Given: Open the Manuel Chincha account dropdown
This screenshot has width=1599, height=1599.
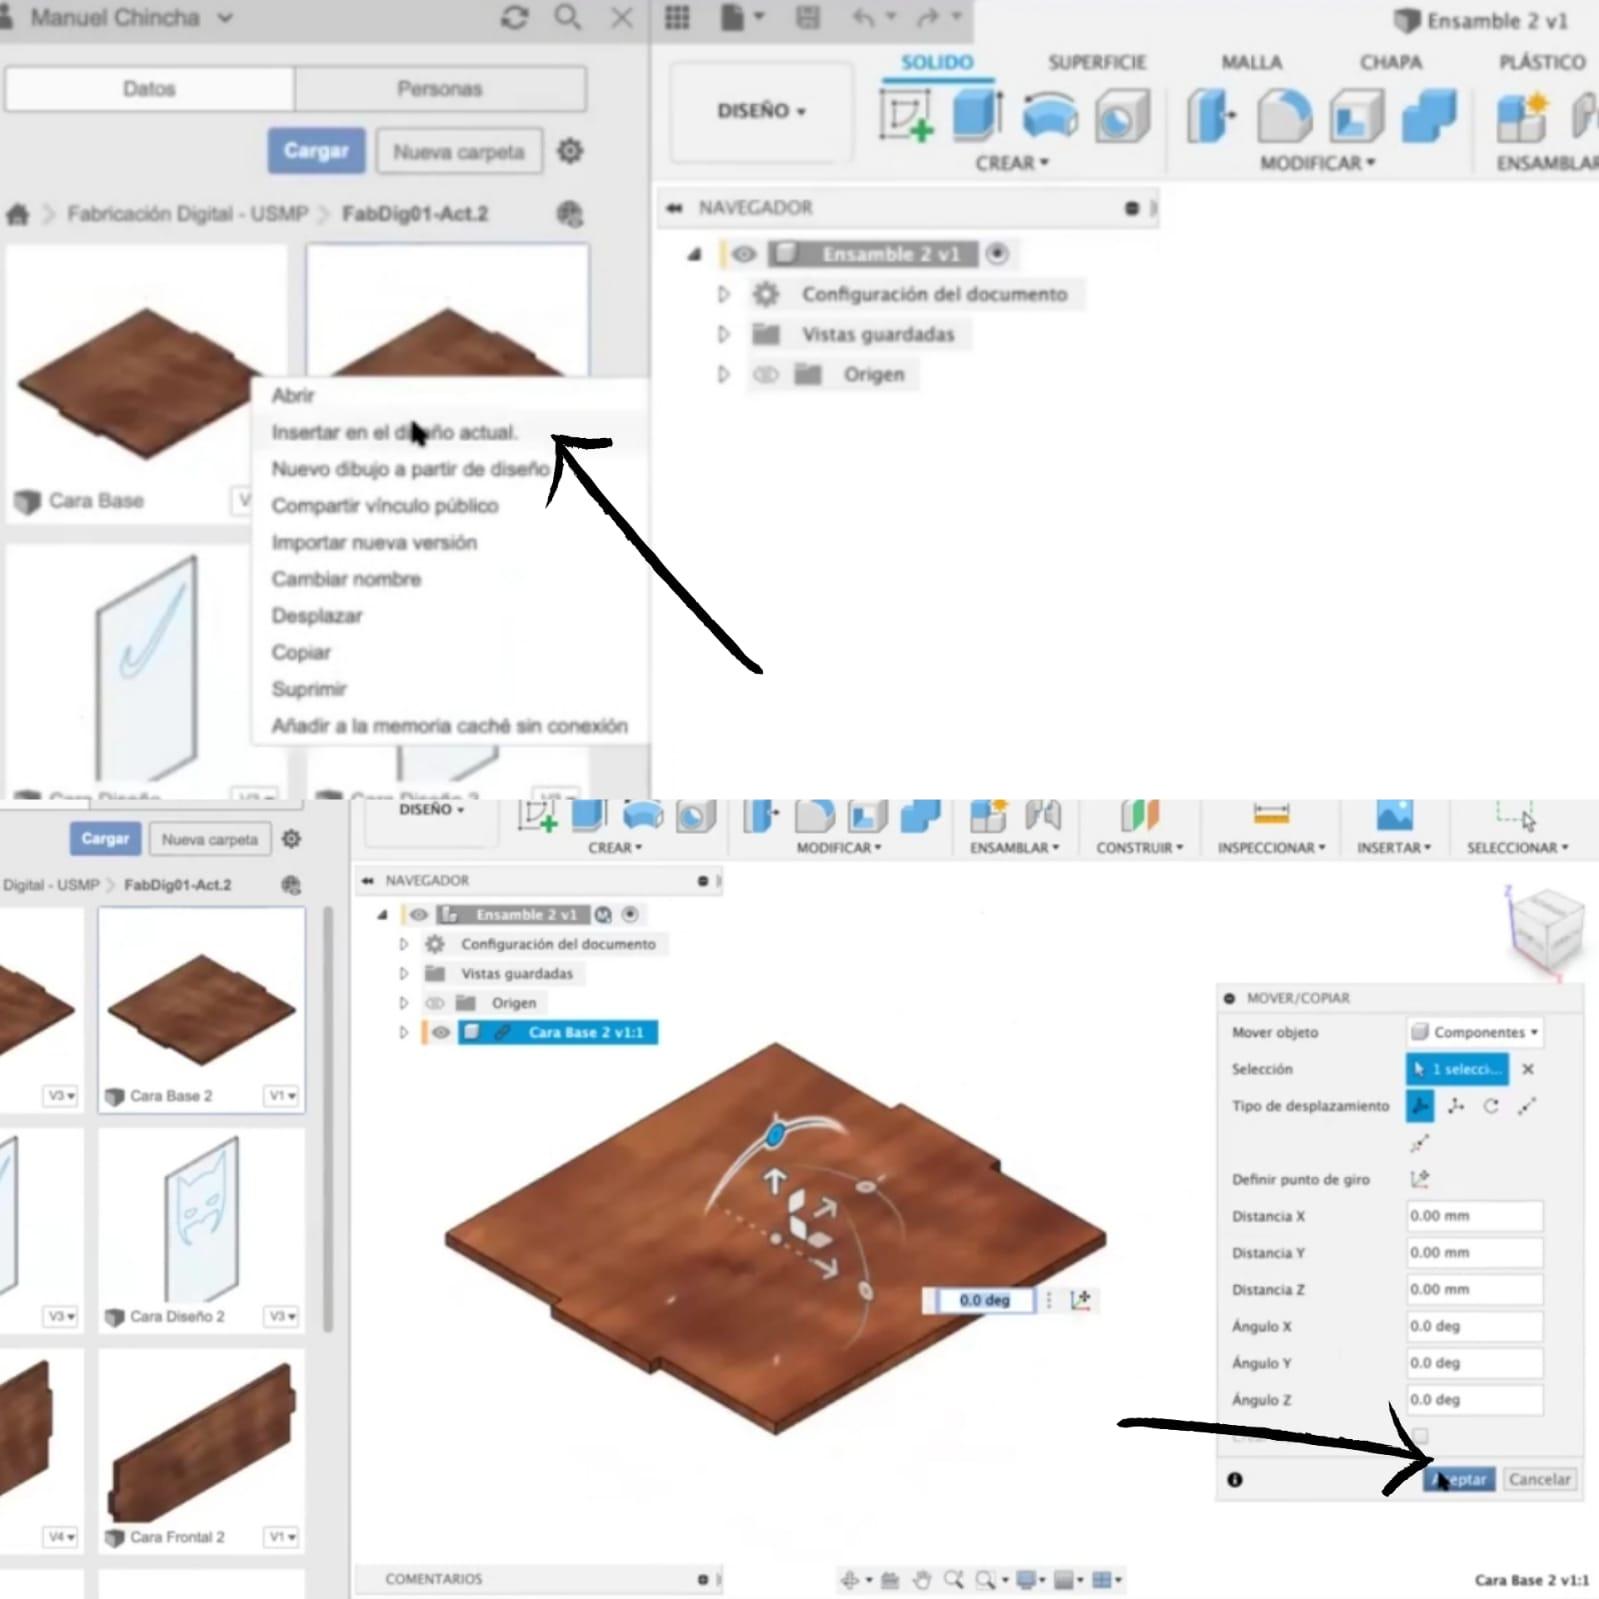Looking at the screenshot, I should [226, 18].
